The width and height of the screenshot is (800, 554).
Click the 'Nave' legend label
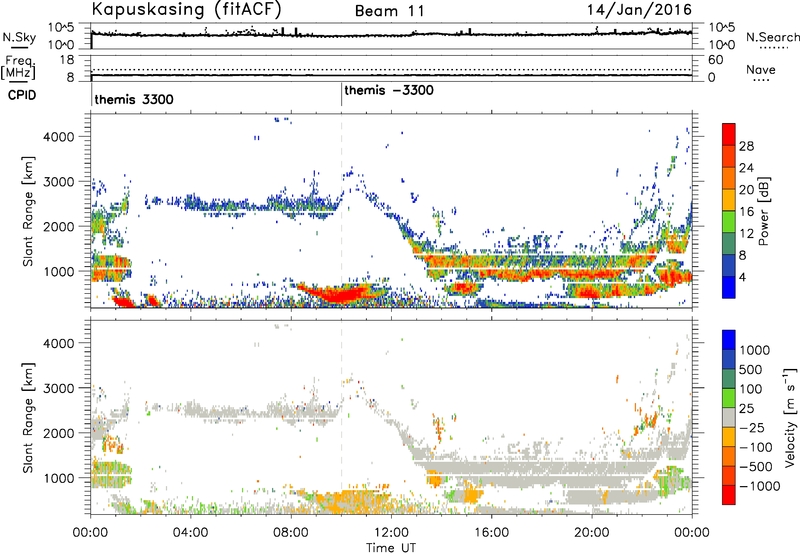[761, 69]
